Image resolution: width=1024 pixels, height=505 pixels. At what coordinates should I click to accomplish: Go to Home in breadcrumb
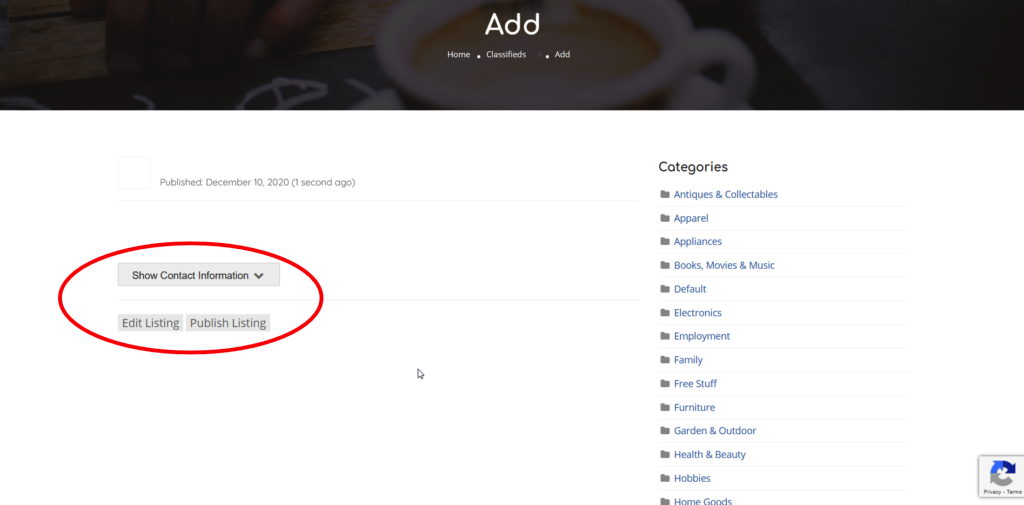pyautogui.click(x=458, y=55)
